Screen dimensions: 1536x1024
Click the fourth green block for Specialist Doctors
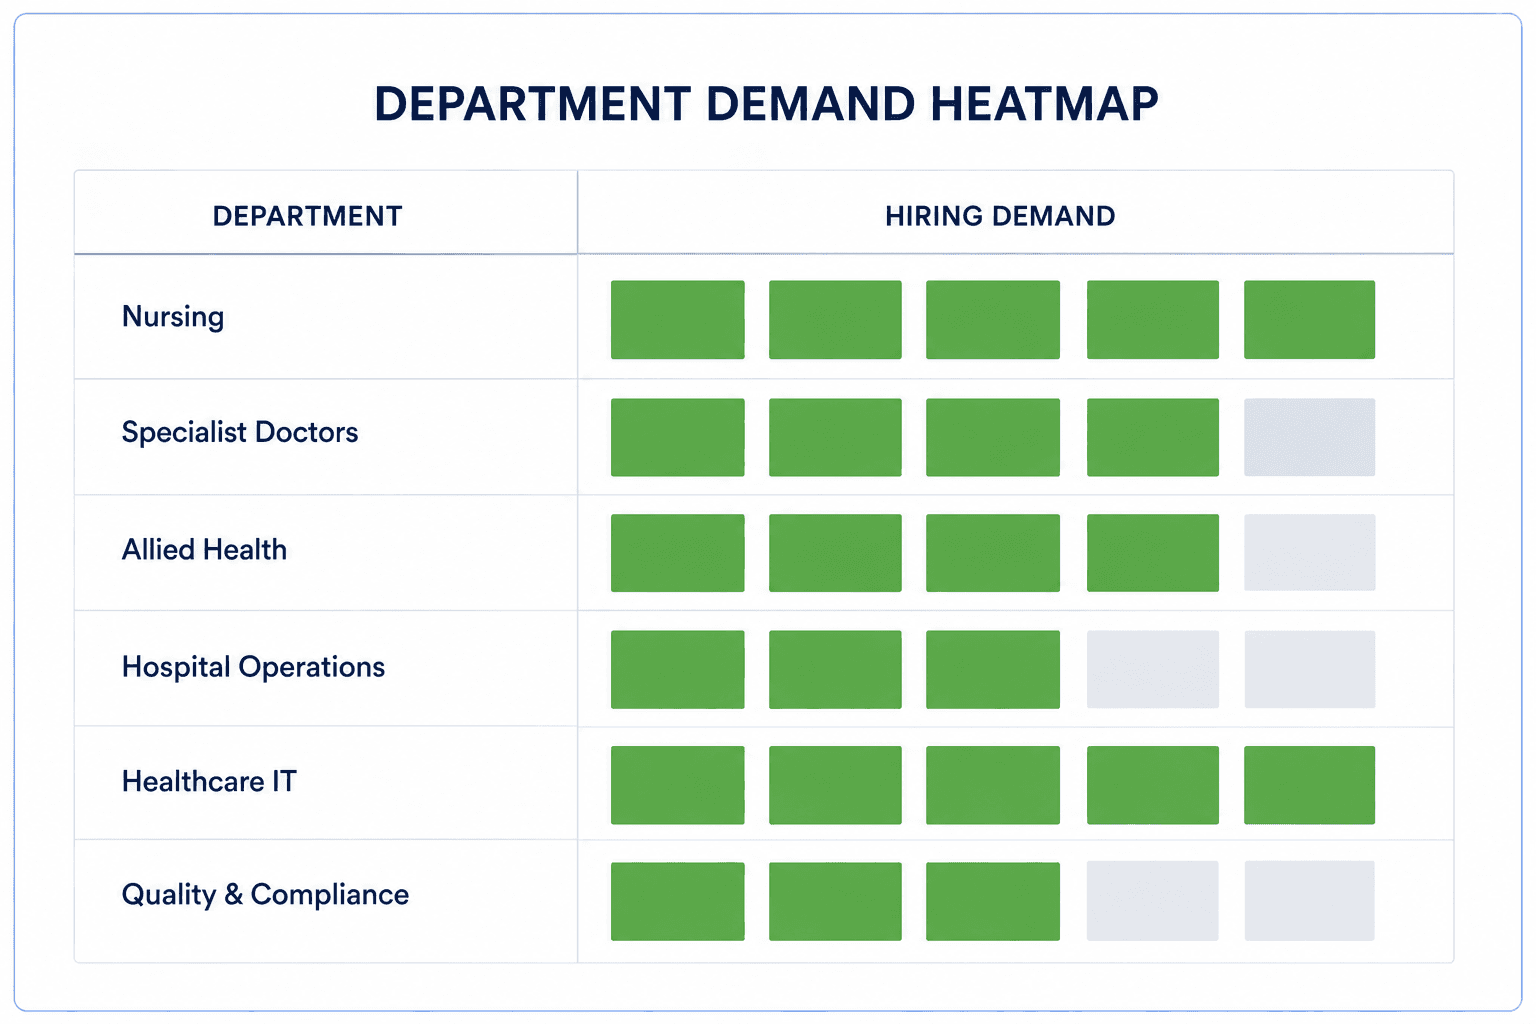(1153, 437)
